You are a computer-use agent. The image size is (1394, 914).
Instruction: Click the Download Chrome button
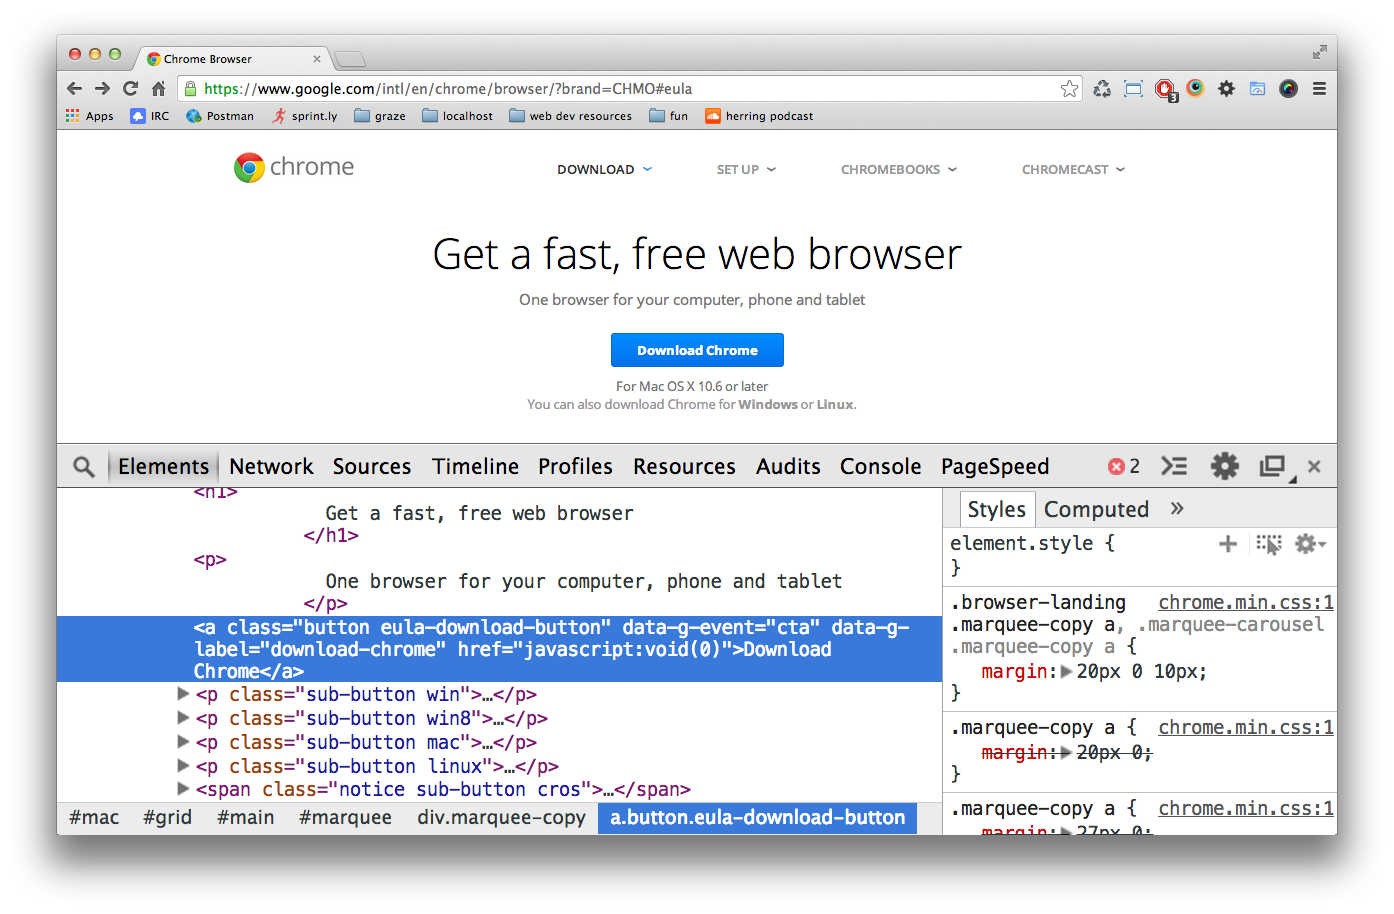pyautogui.click(x=697, y=350)
